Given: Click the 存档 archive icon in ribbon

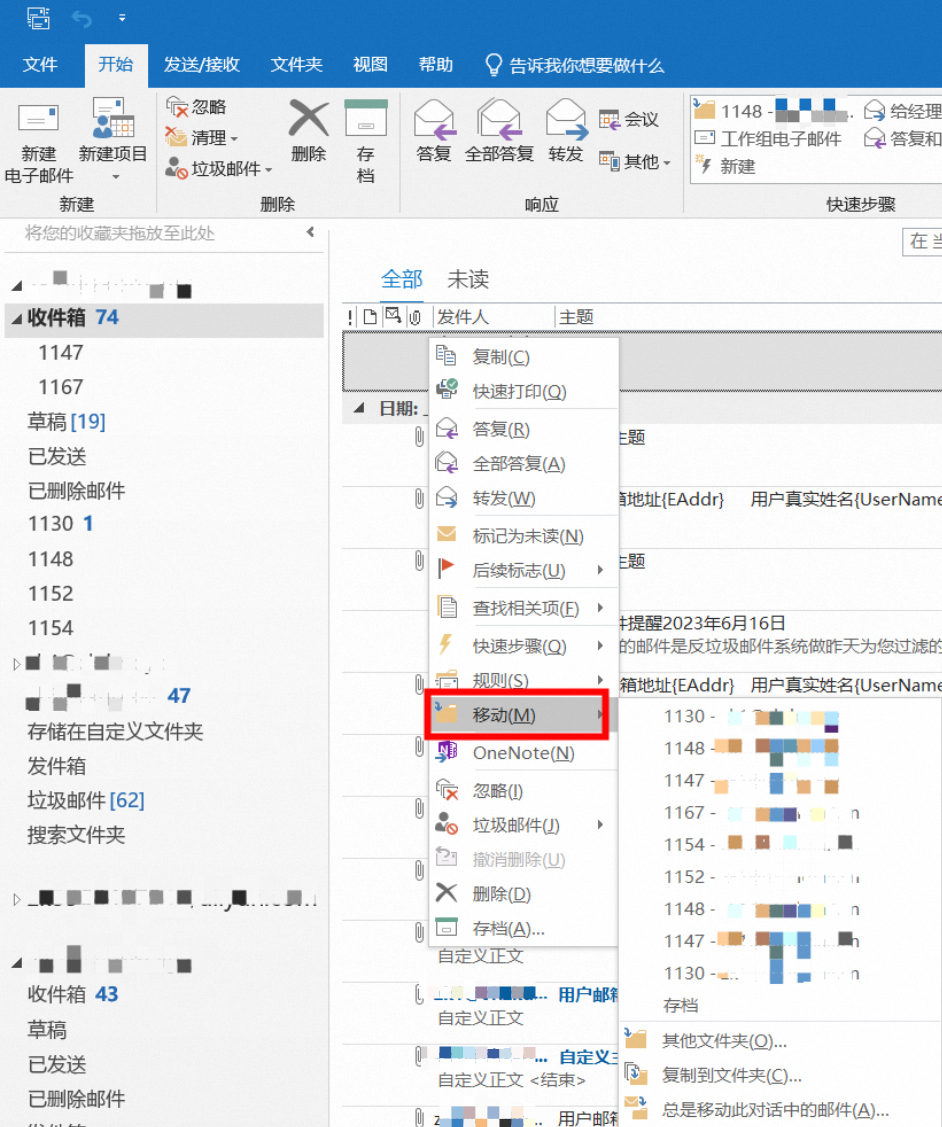Looking at the screenshot, I should point(365,120).
